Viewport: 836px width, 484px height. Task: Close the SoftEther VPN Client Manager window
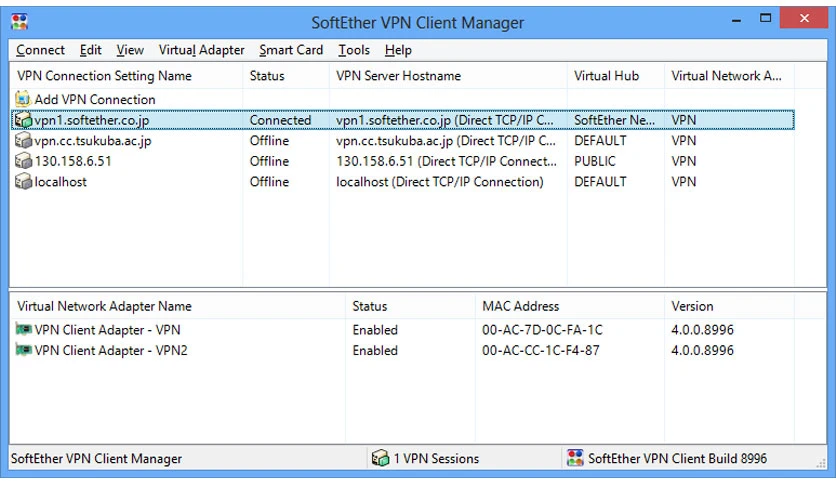[804, 18]
